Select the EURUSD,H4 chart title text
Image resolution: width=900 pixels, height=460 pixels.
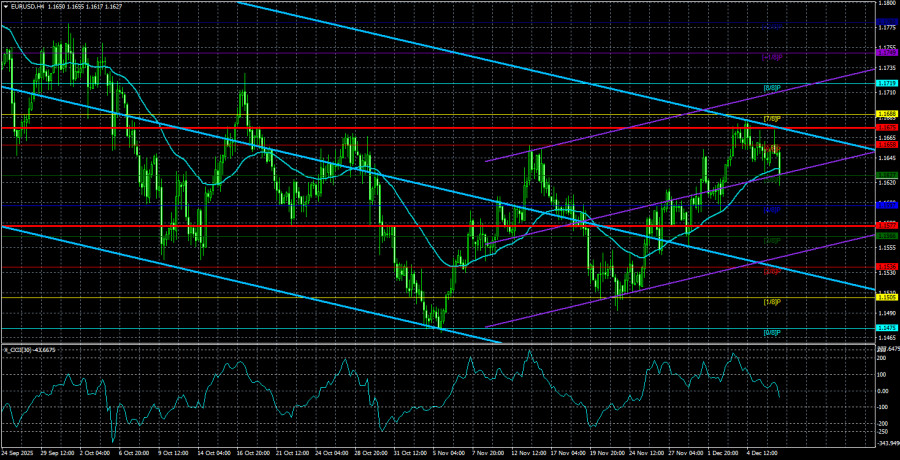pyautogui.click(x=24, y=5)
